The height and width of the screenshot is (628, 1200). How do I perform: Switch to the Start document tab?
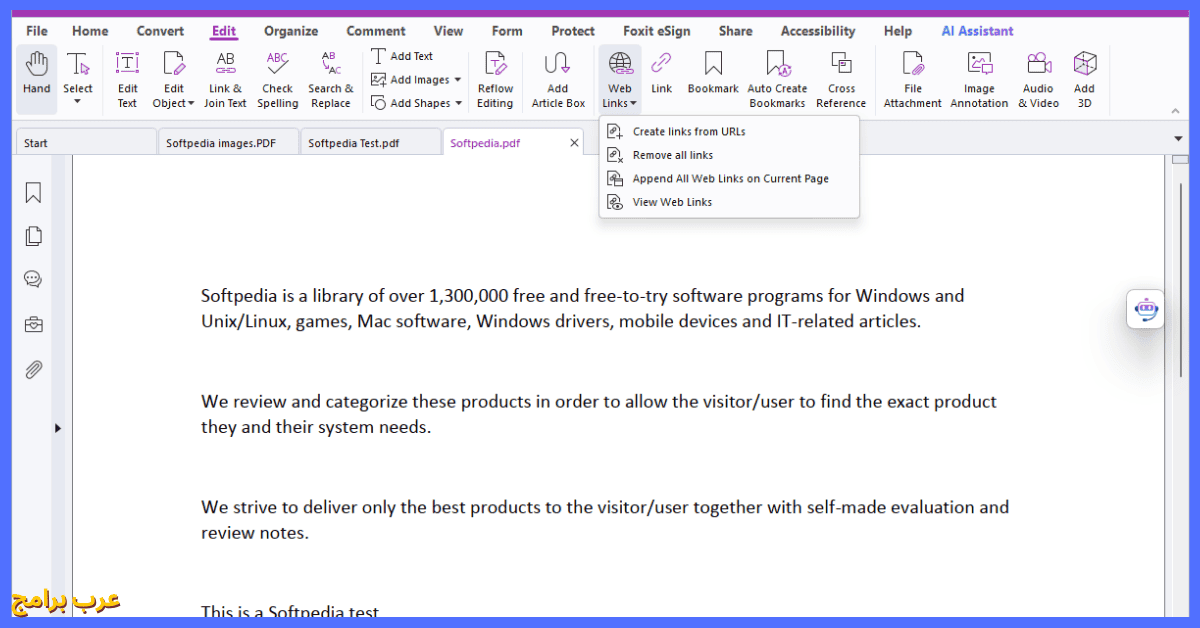click(x=87, y=143)
